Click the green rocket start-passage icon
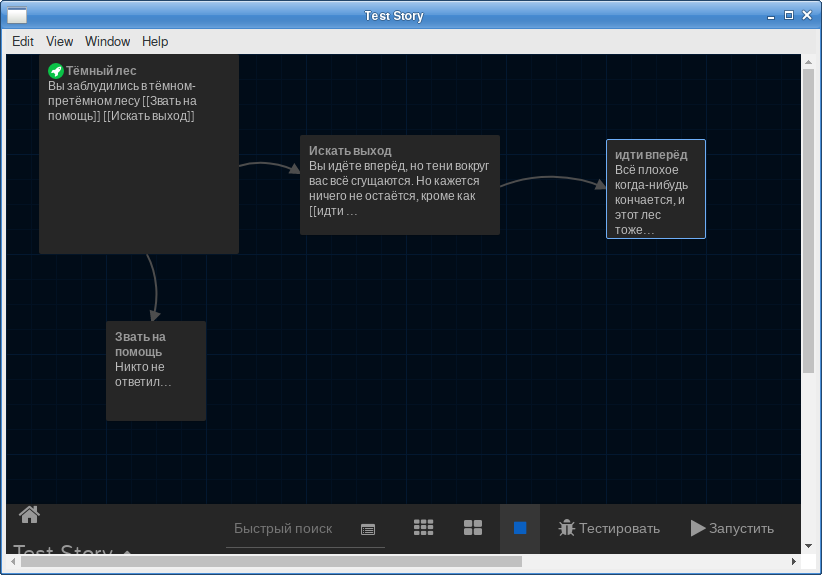 click(x=56, y=71)
